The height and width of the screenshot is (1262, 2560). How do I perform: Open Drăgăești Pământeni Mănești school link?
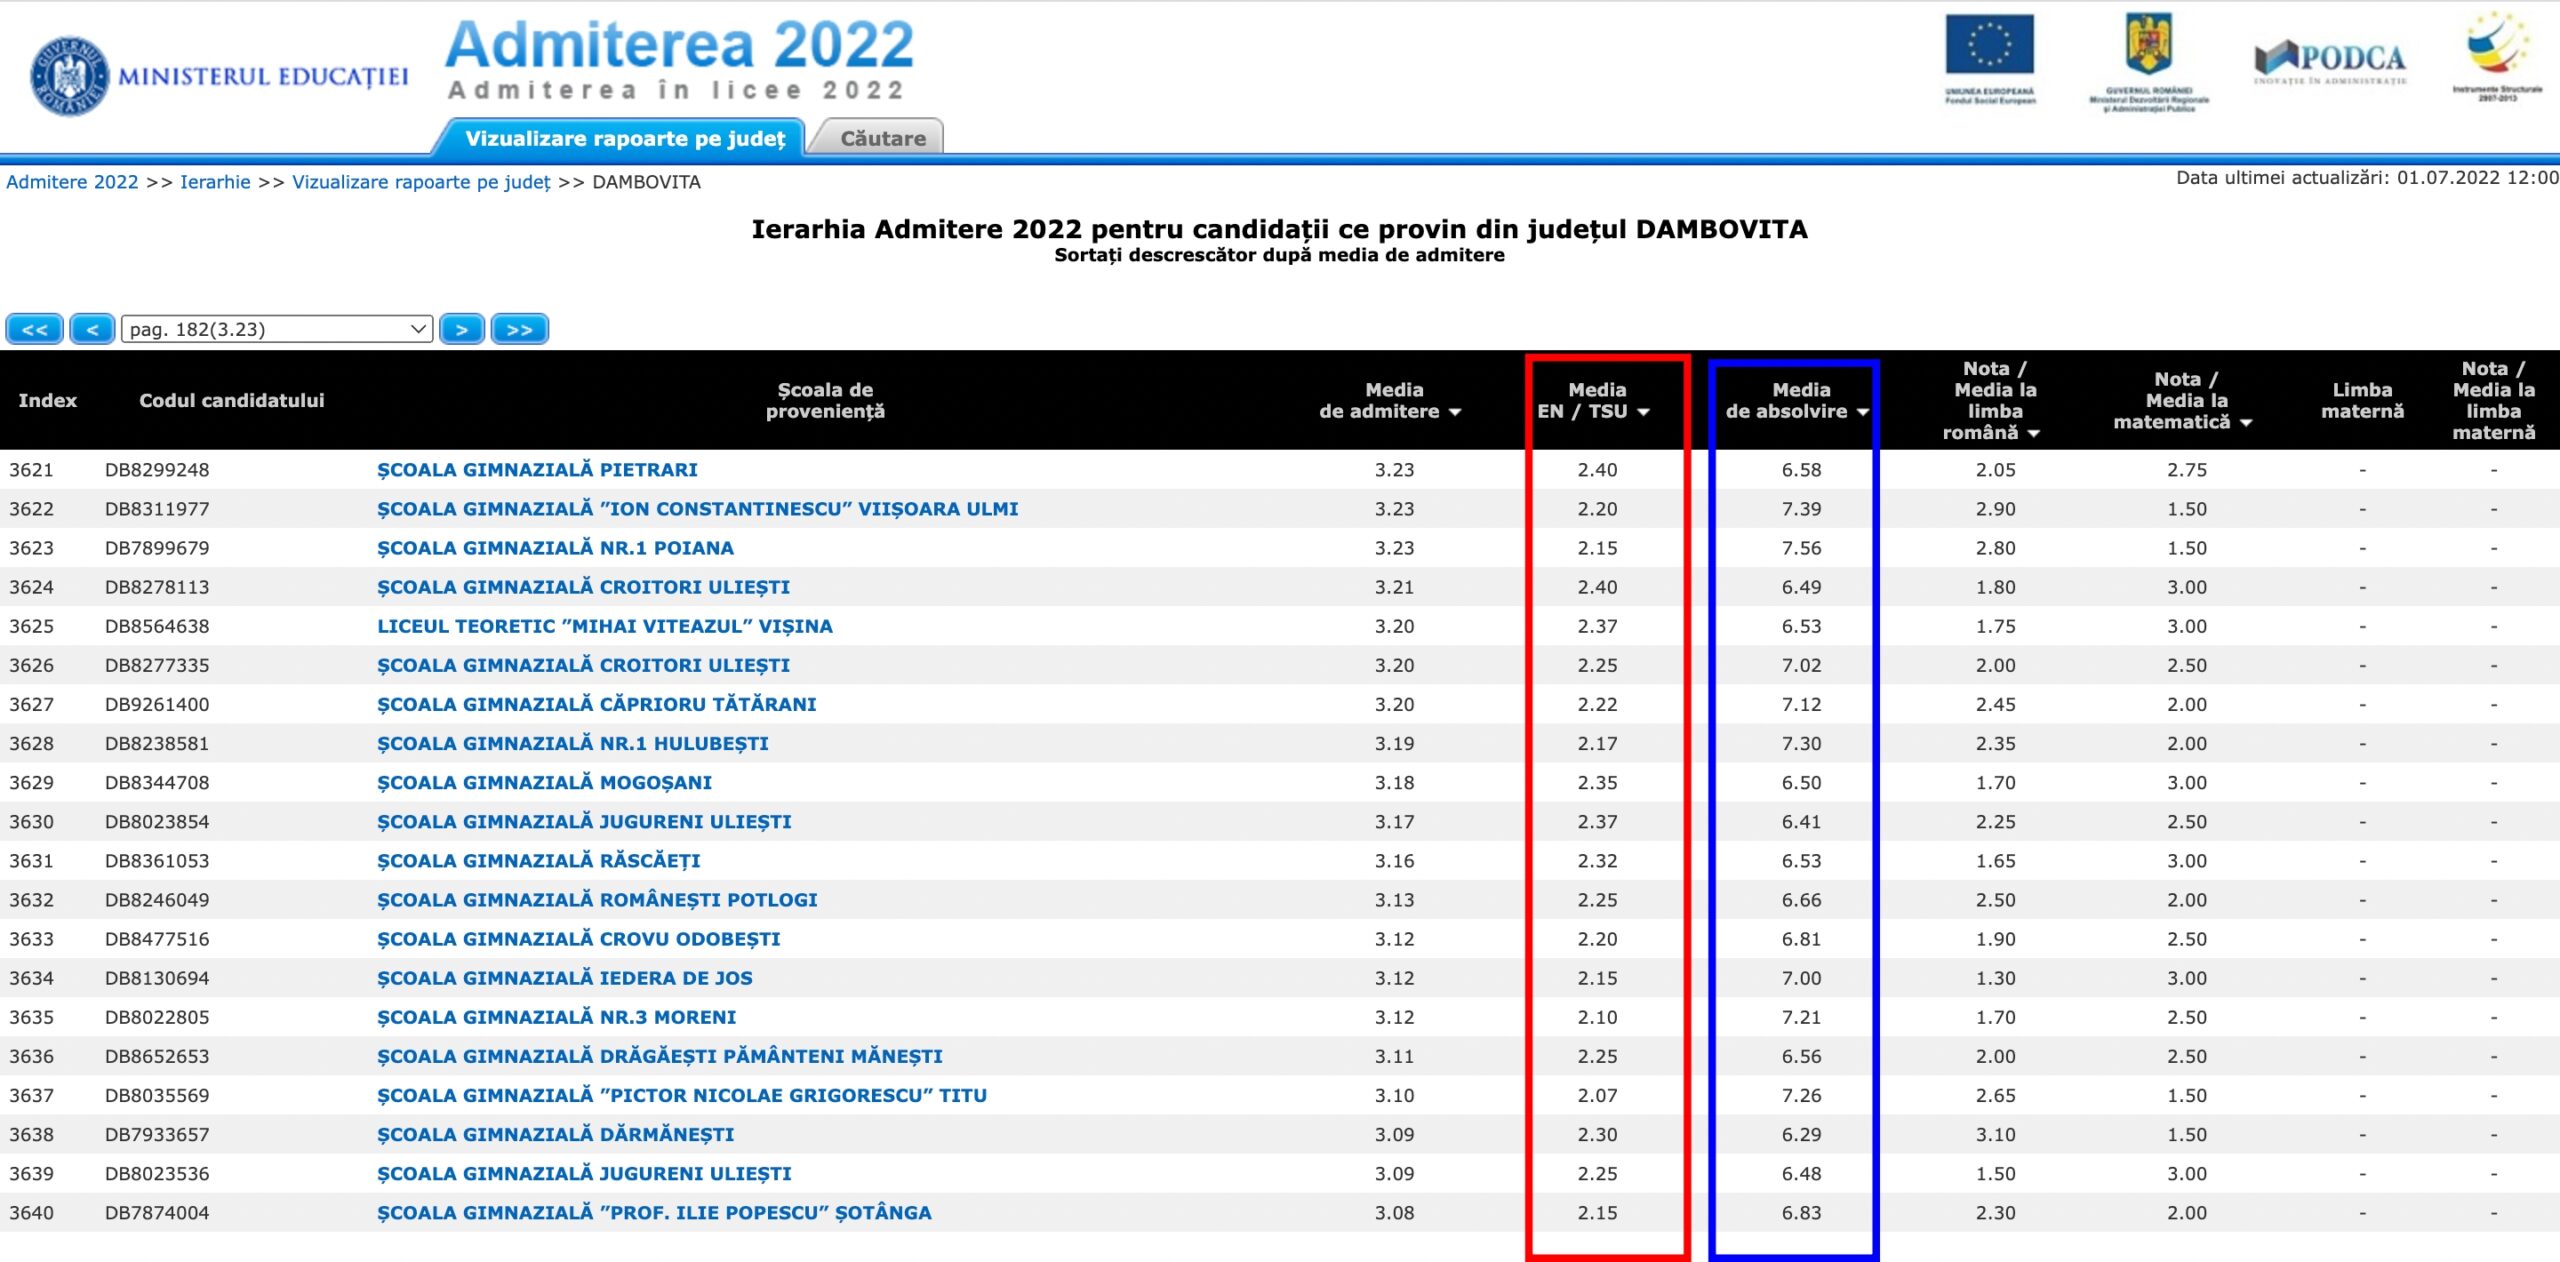[x=659, y=1055]
